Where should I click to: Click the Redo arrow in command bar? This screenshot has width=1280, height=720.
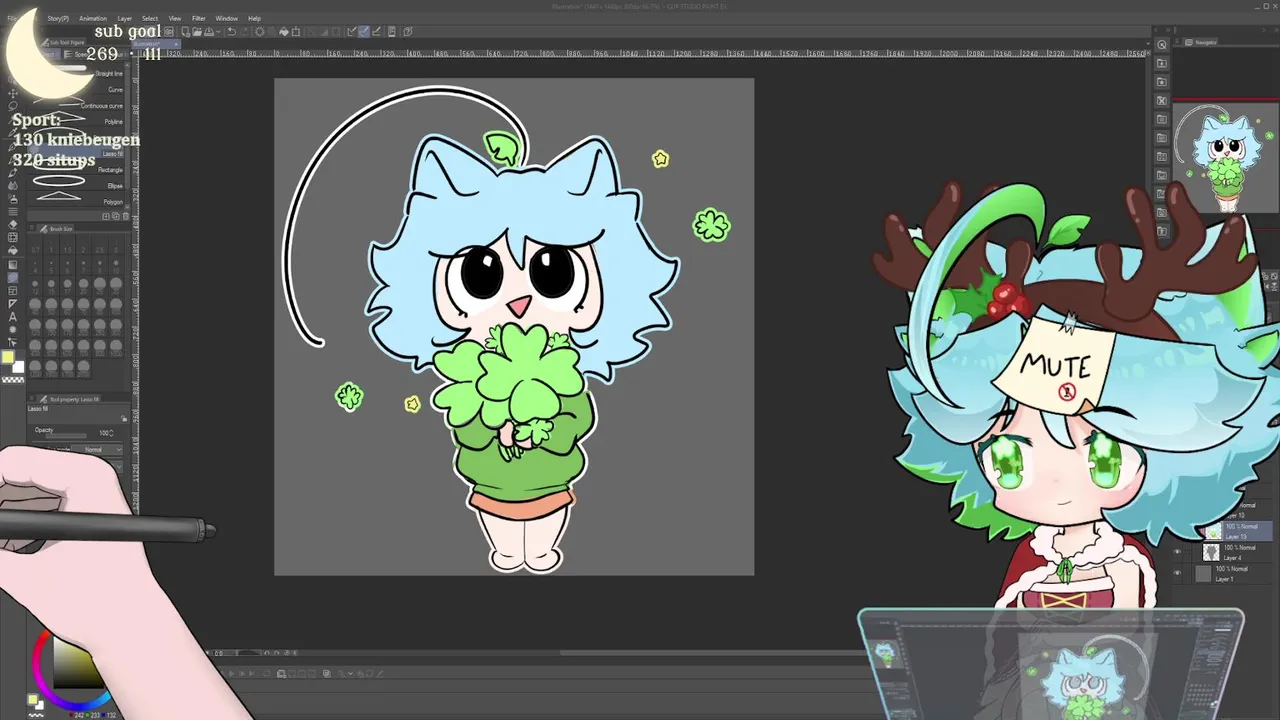pos(245,31)
